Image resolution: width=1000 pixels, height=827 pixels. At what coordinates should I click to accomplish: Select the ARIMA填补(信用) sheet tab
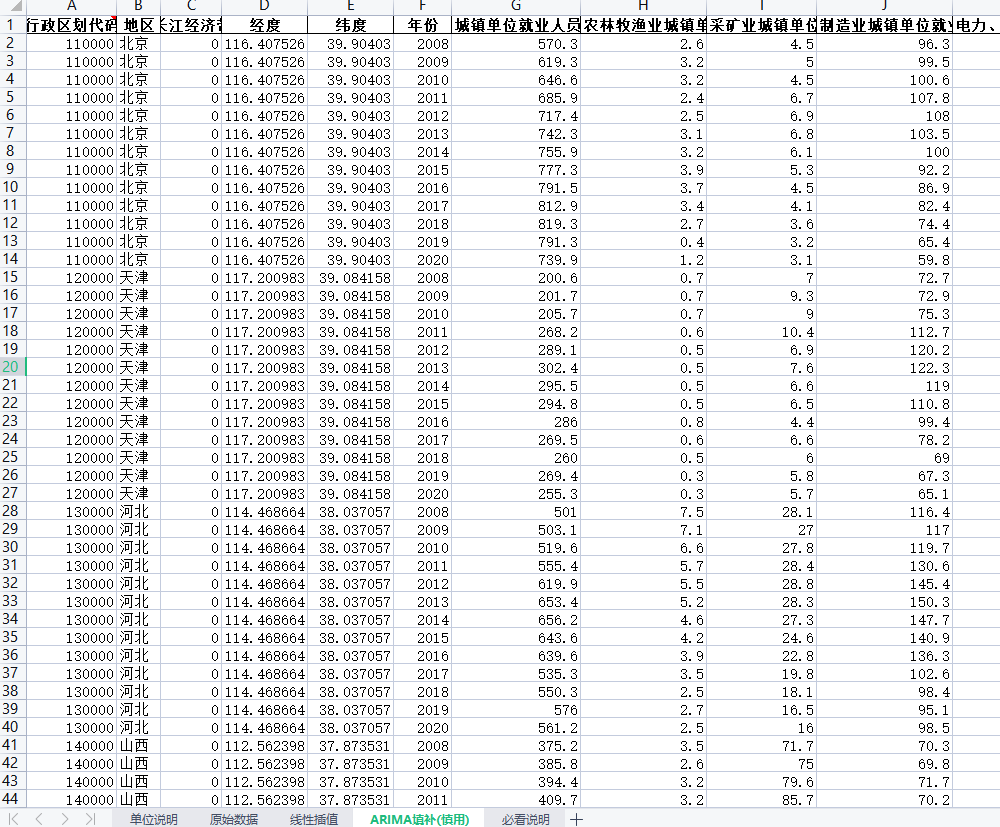pyautogui.click(x=419, y=819)
